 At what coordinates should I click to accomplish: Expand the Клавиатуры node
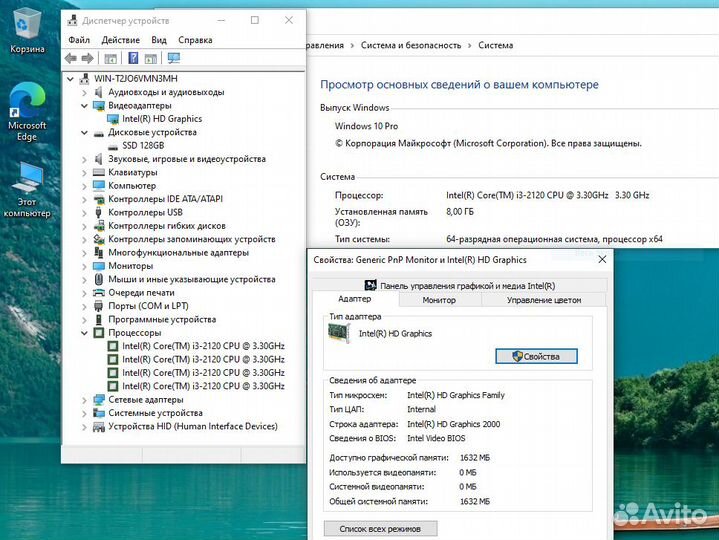pyautogui.click(x=84, y=173)
